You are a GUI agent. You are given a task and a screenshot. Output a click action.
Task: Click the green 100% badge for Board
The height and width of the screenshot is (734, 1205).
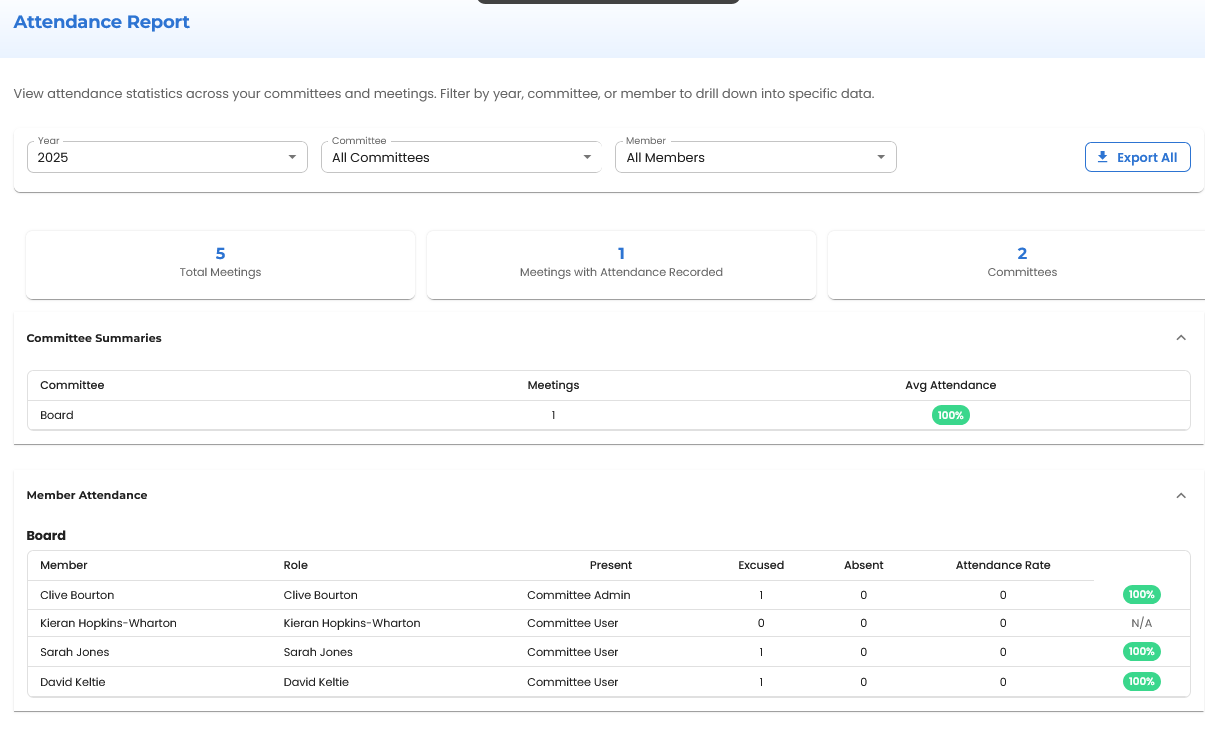pos(950,415)
